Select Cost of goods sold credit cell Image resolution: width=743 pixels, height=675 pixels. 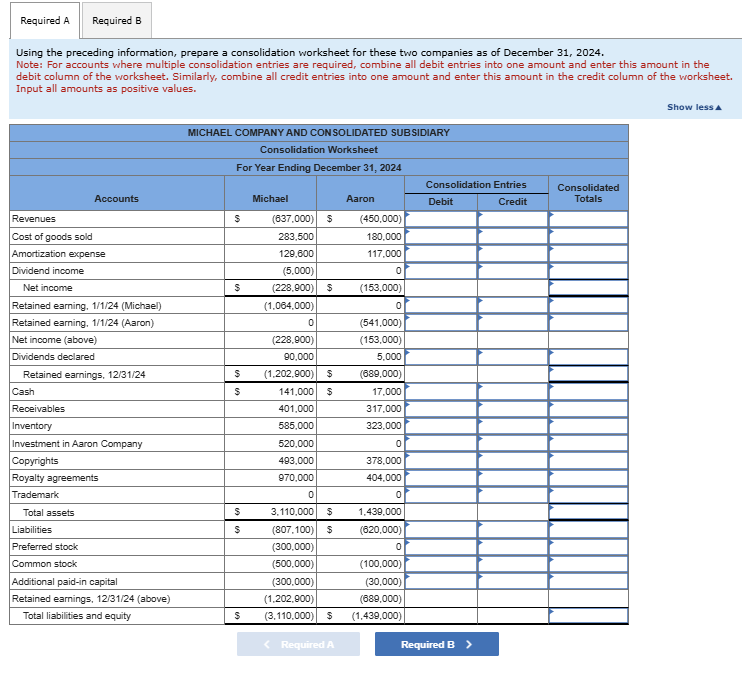[513, 236]
